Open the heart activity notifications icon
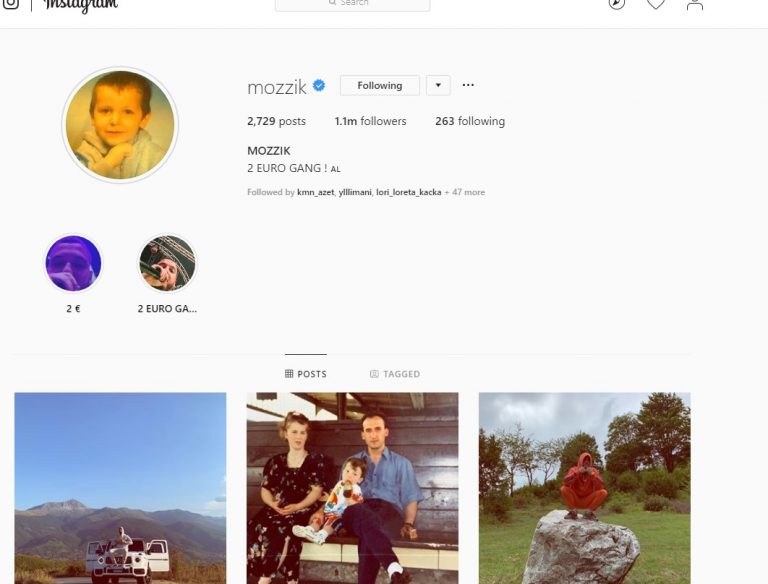The height and width of the screenshot is (584, 768). pos(655,4)
